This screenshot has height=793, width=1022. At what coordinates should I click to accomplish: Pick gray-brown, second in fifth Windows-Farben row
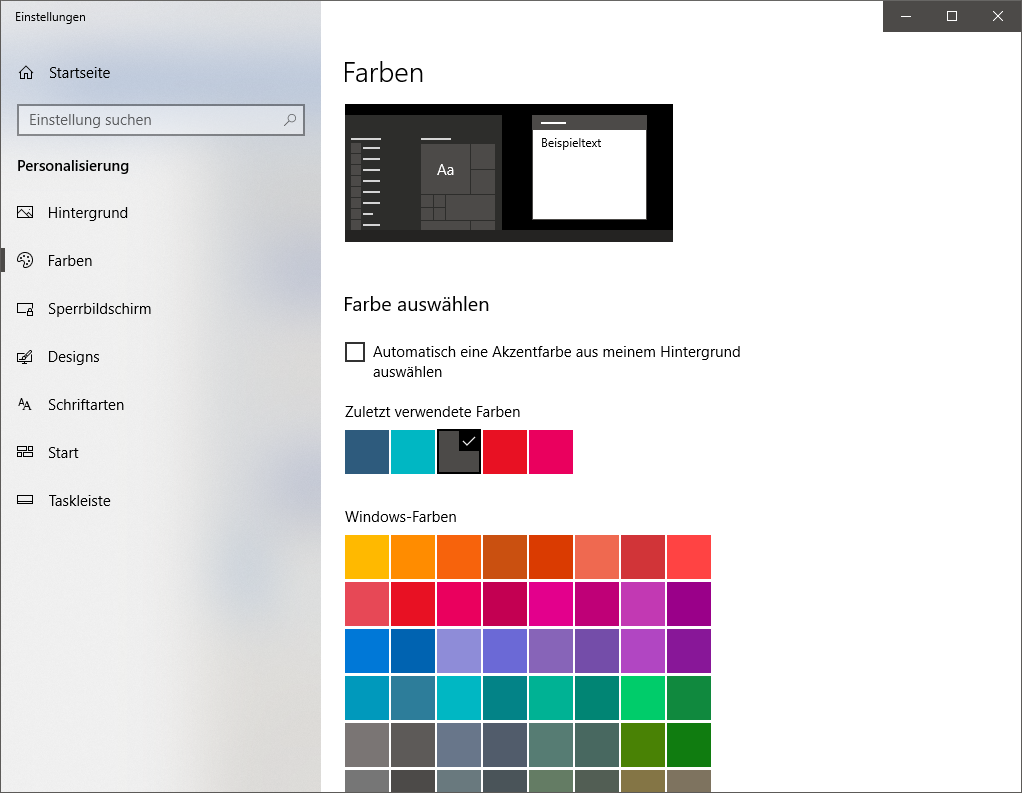(413, 745)
